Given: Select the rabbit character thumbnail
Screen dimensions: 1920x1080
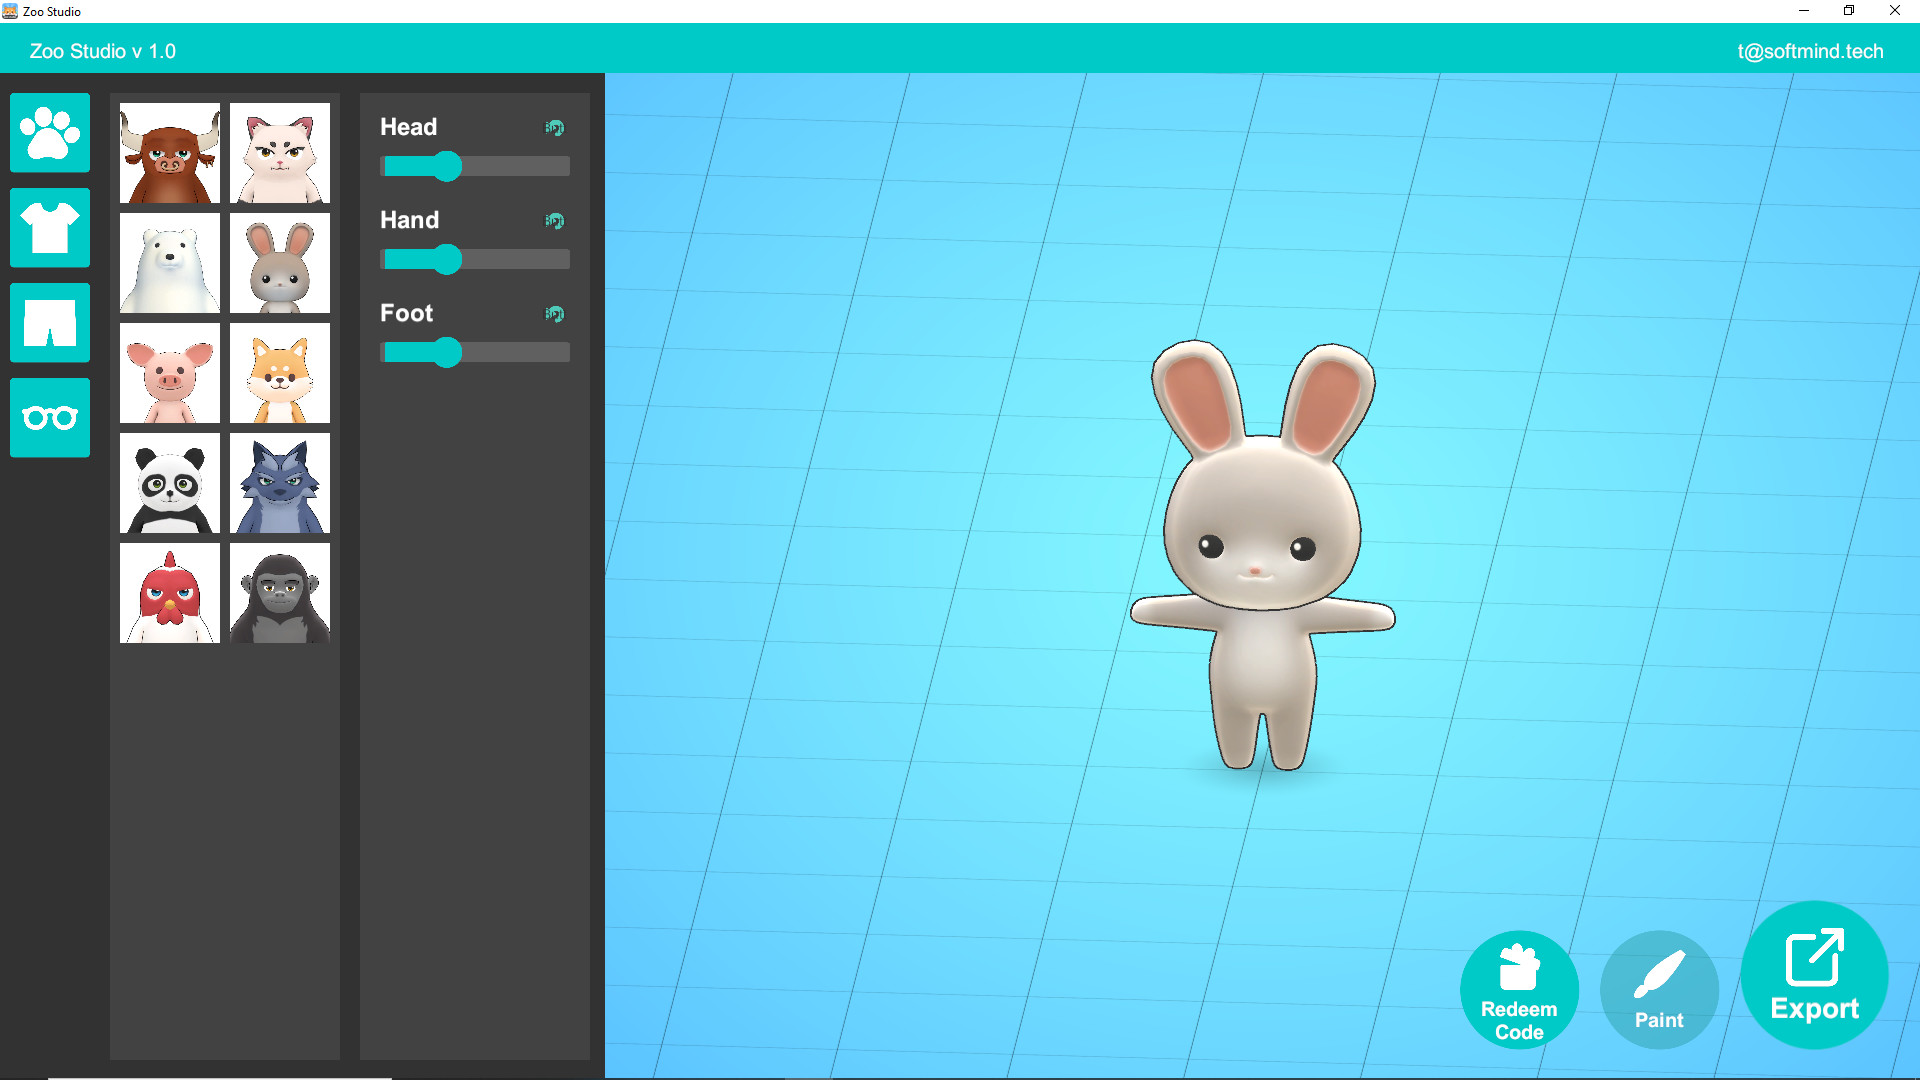Looking at the screenshot, I should 279,263.
